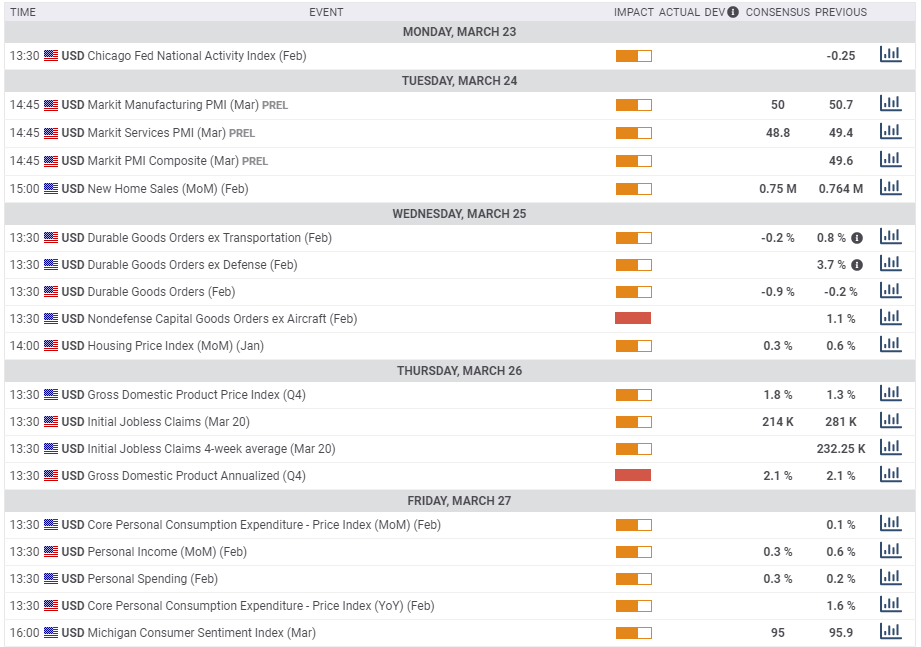Open chart icon for New Home Sales
This screenshot has width=921, height=647.
(890, 187)
